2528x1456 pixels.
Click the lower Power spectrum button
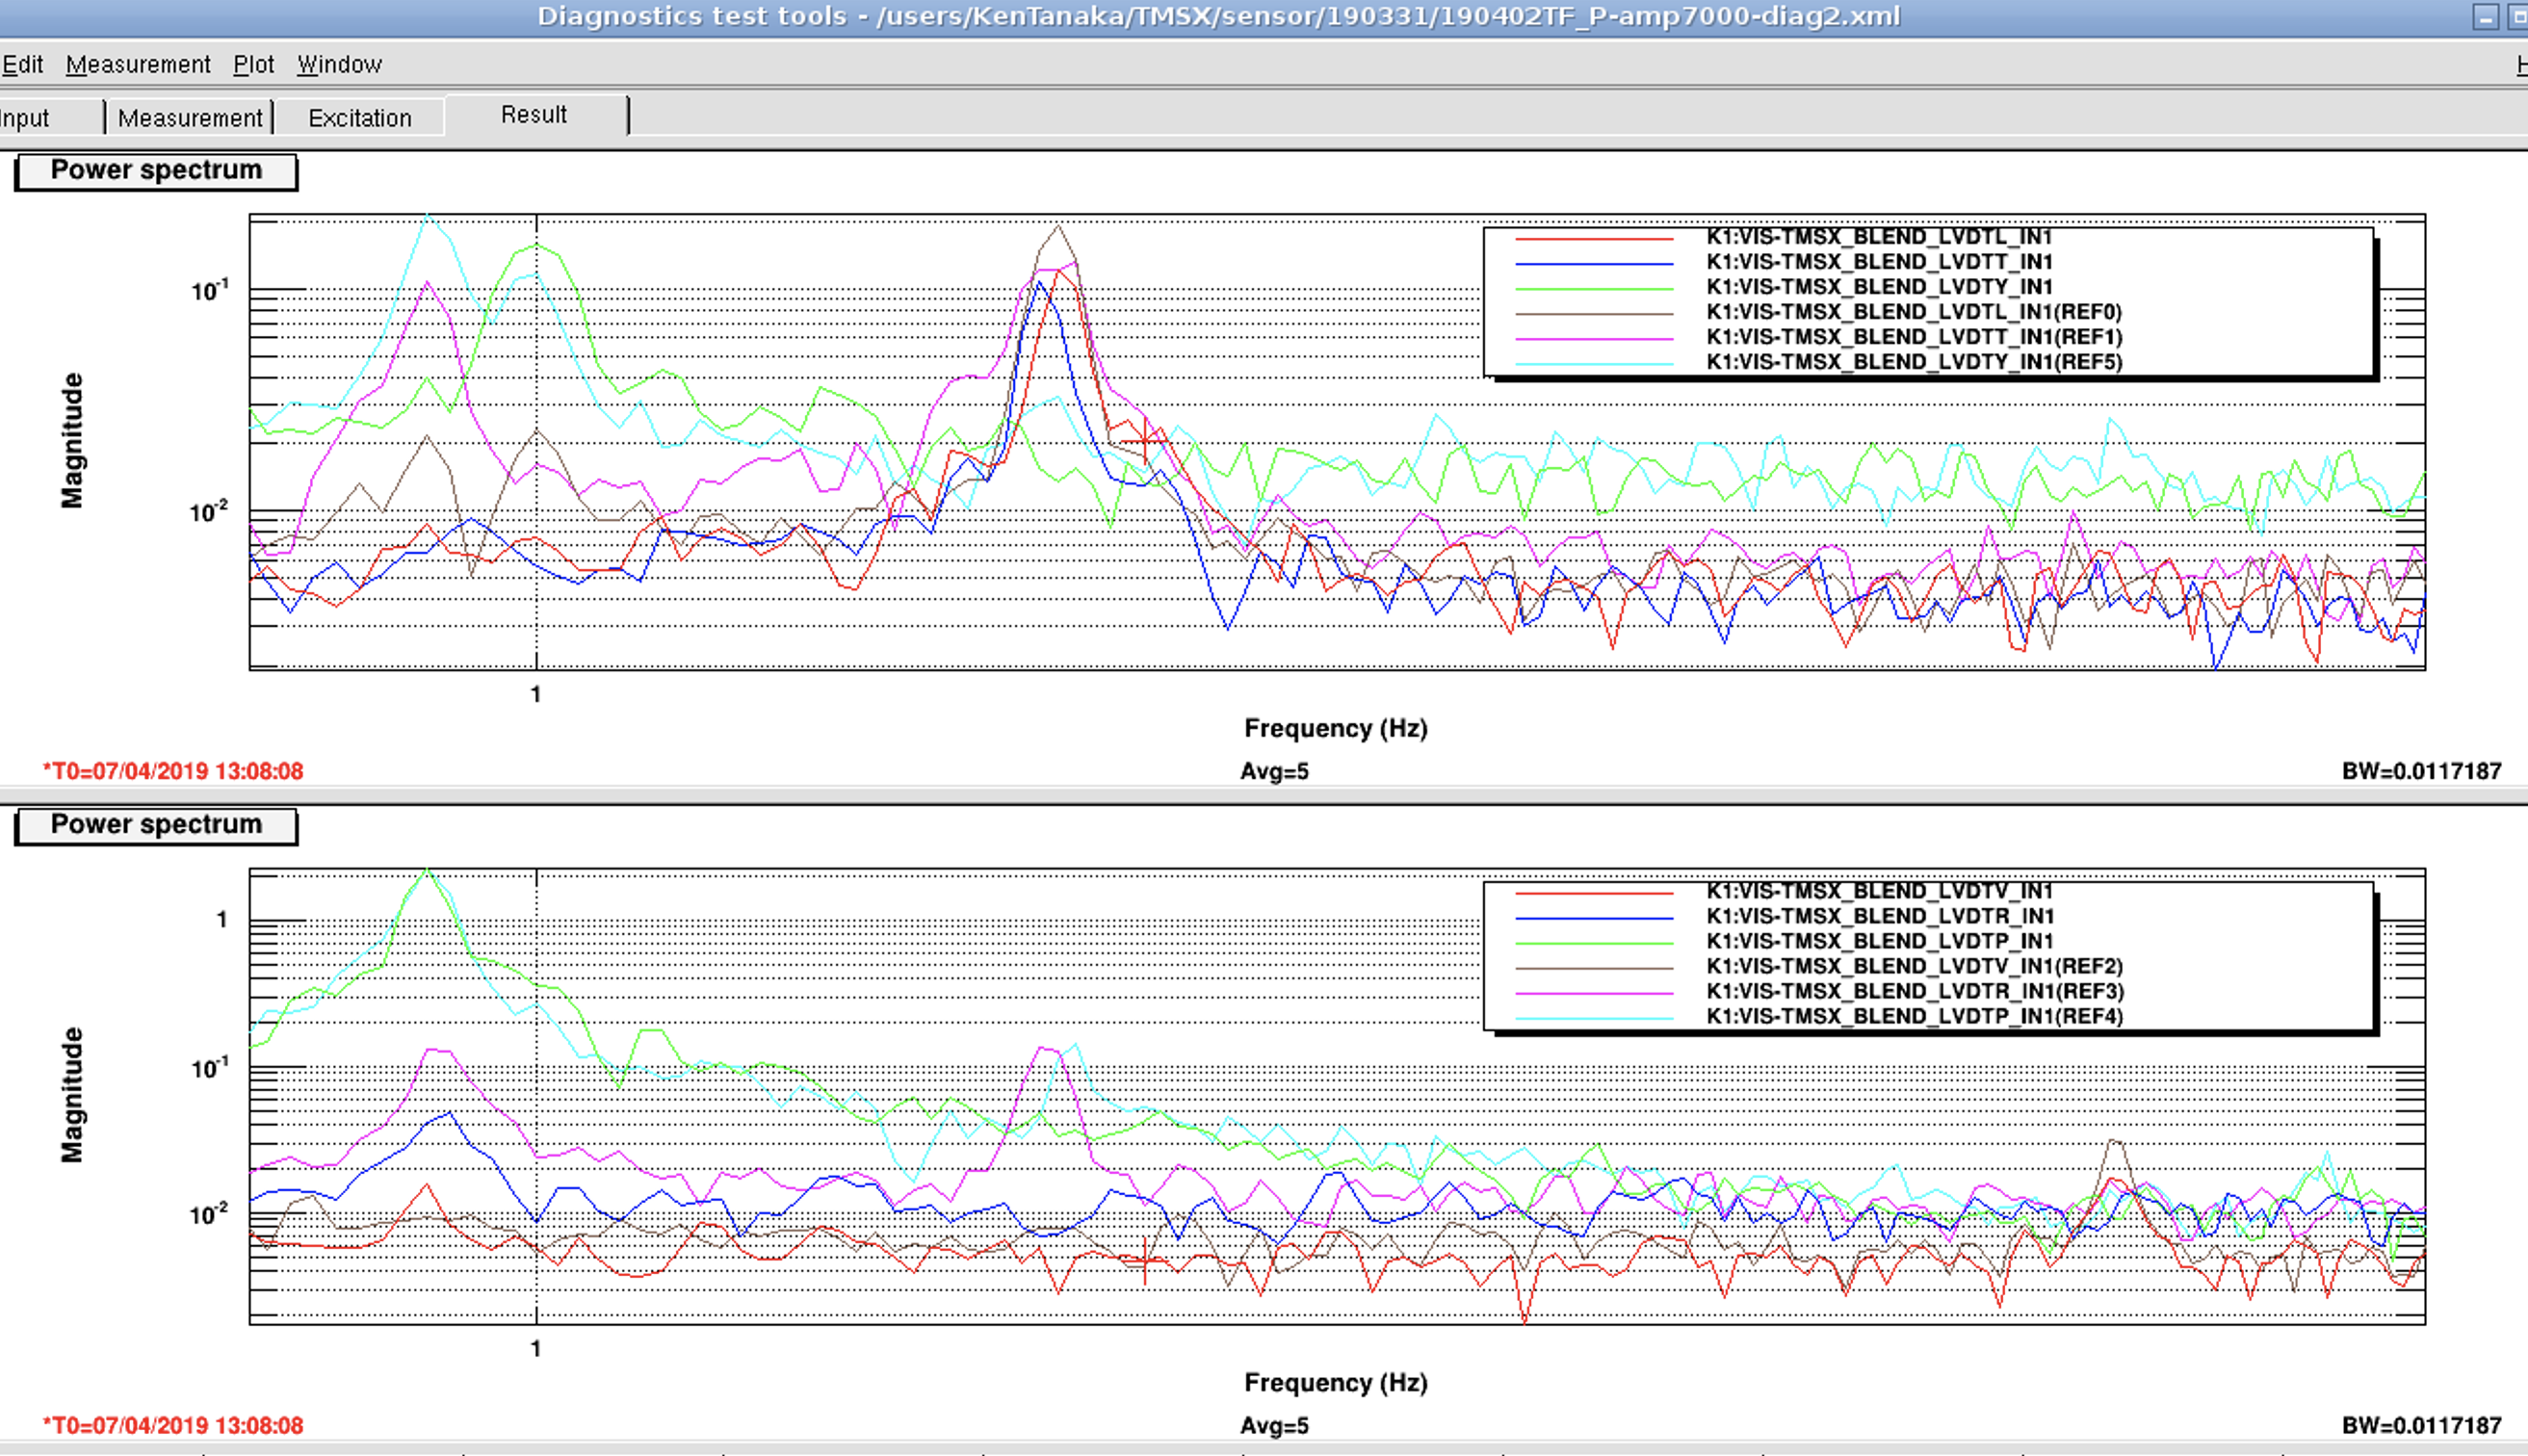tap(156, 825)
